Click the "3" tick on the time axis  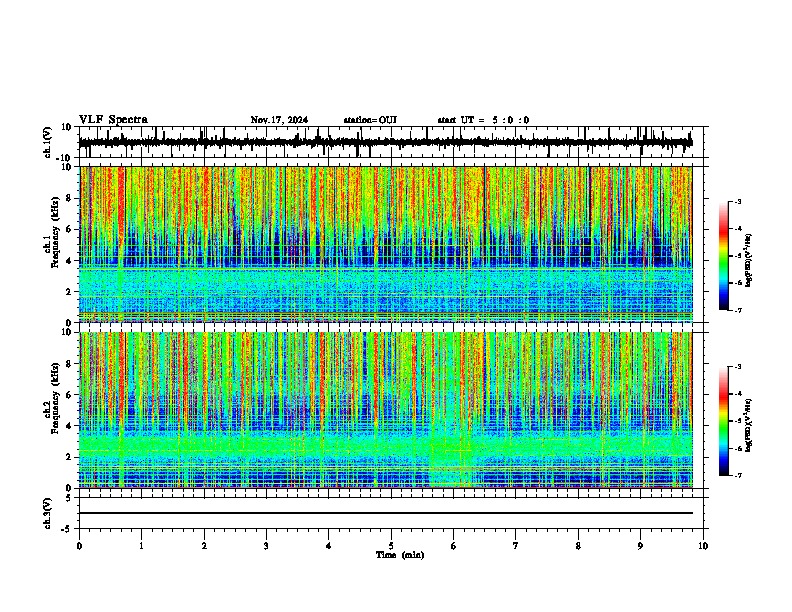pyautogui.click(x=266, y=546)
